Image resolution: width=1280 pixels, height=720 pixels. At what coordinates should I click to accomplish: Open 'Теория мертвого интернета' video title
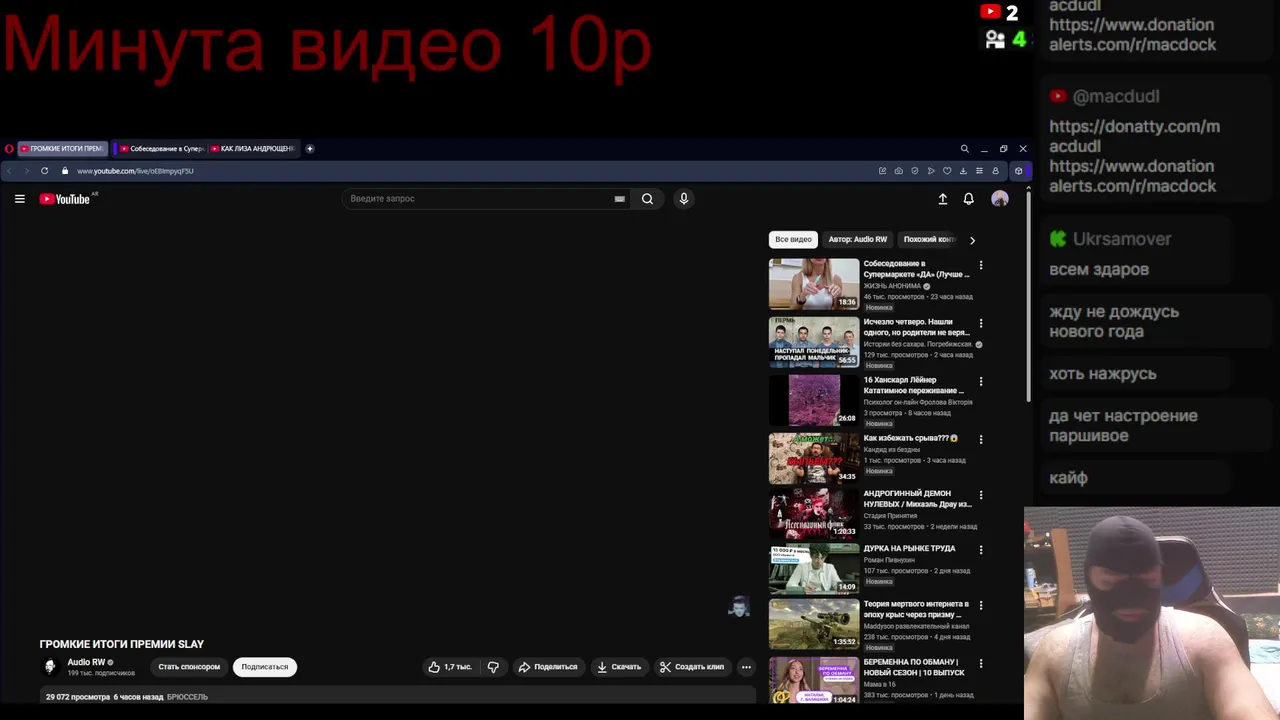(916, 609)
